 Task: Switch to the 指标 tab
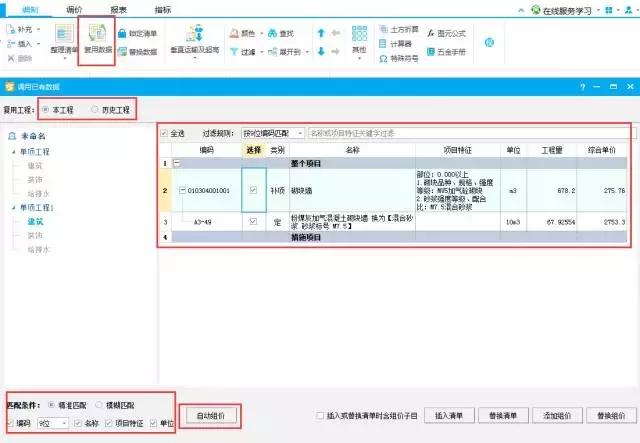[163, 8]
